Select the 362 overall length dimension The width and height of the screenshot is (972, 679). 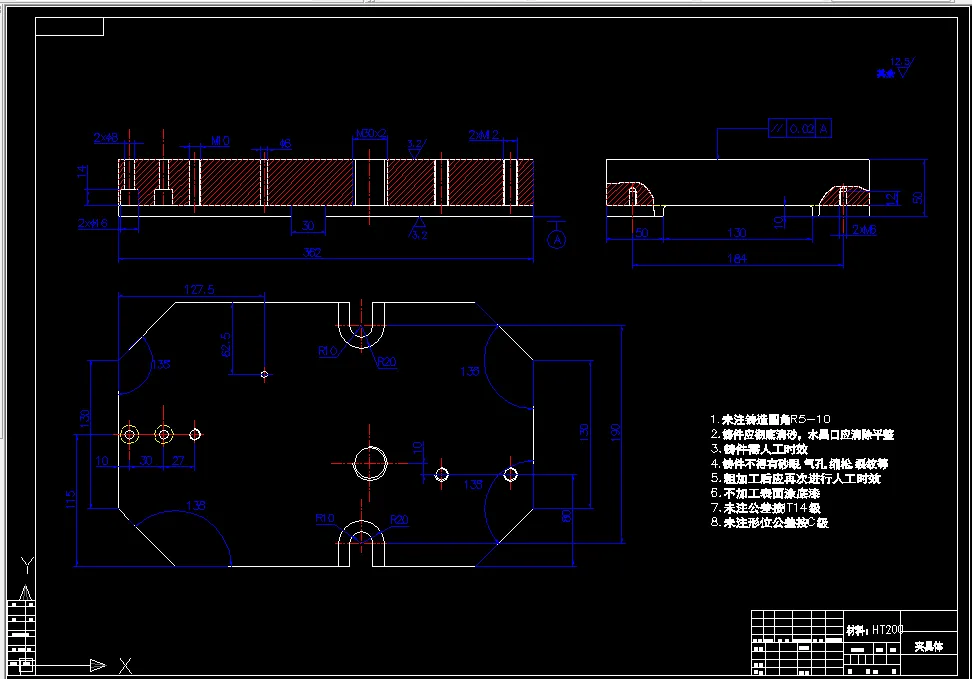312,252
